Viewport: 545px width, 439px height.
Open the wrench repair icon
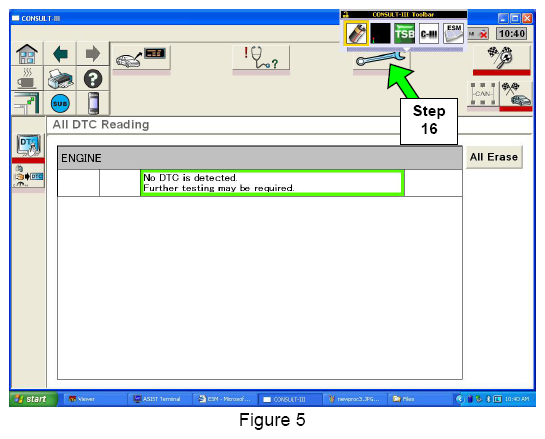click(x=381, y=58)
